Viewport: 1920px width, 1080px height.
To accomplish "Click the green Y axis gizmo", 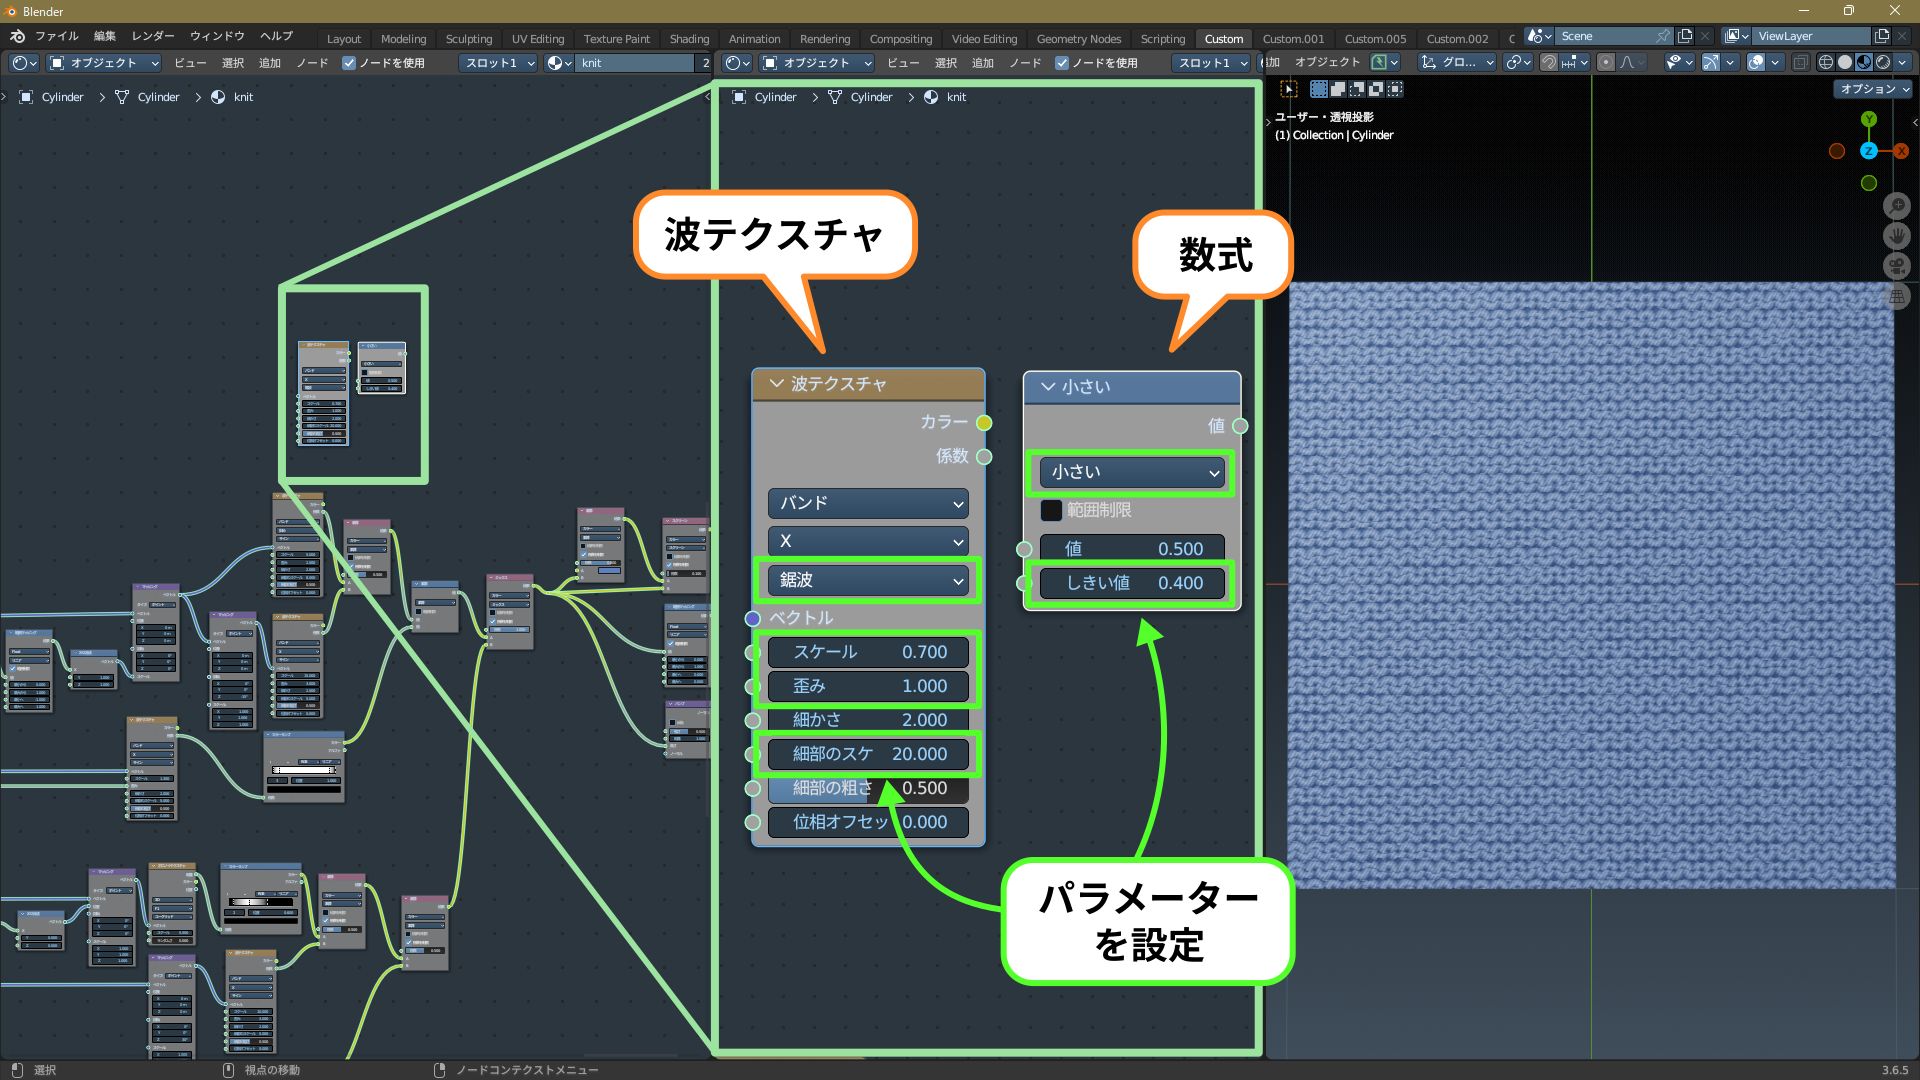I will pyautogui.click(x=1868, y=119).
